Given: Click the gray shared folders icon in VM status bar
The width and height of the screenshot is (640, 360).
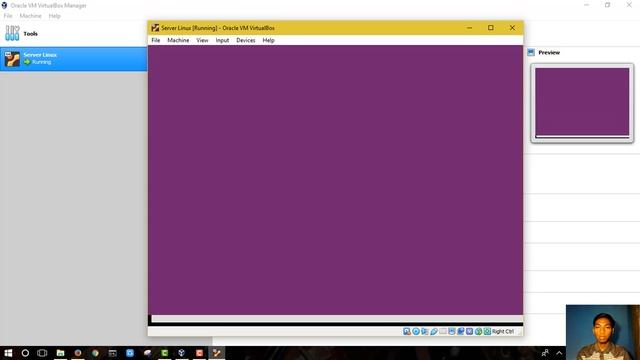Looking at the screenshot, I should tap(443, 331).
